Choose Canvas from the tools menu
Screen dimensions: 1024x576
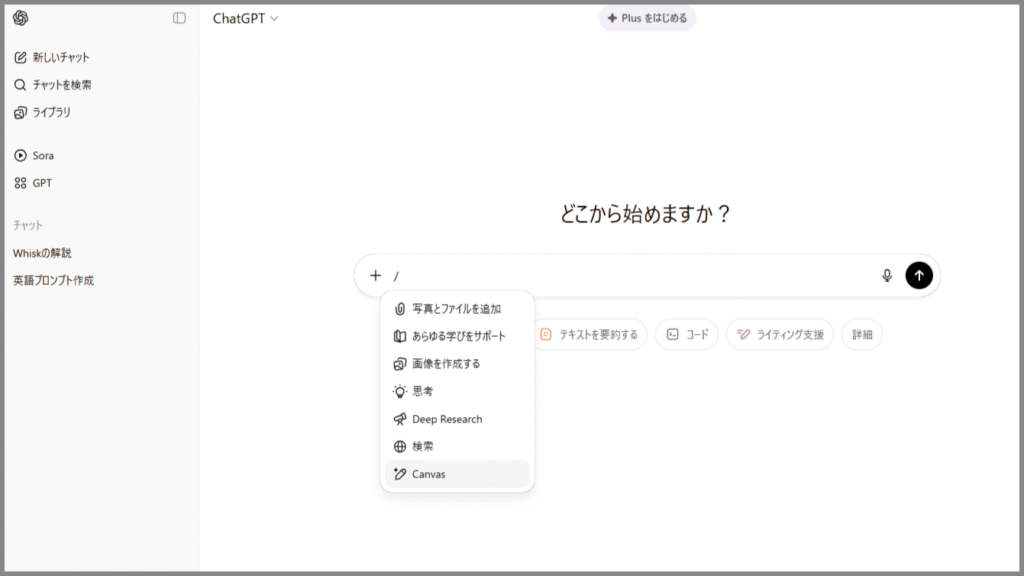(428, 474)
